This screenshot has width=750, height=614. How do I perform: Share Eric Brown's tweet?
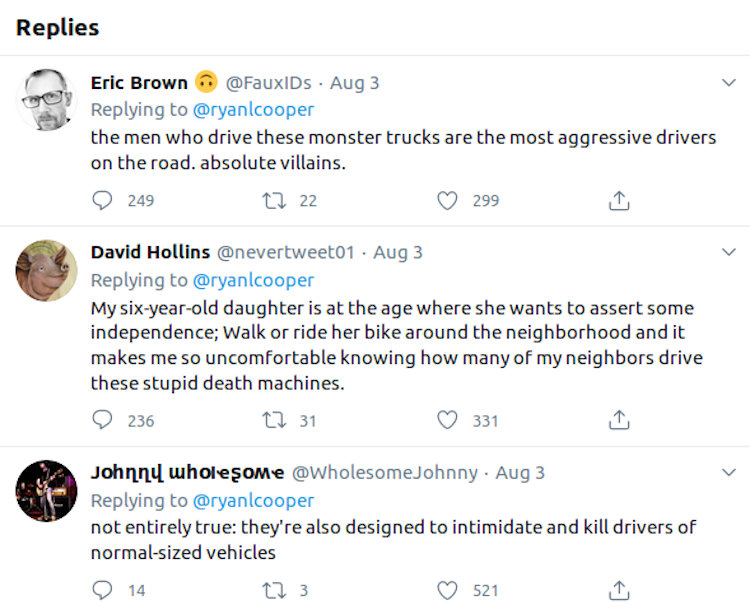coord(619,201)
